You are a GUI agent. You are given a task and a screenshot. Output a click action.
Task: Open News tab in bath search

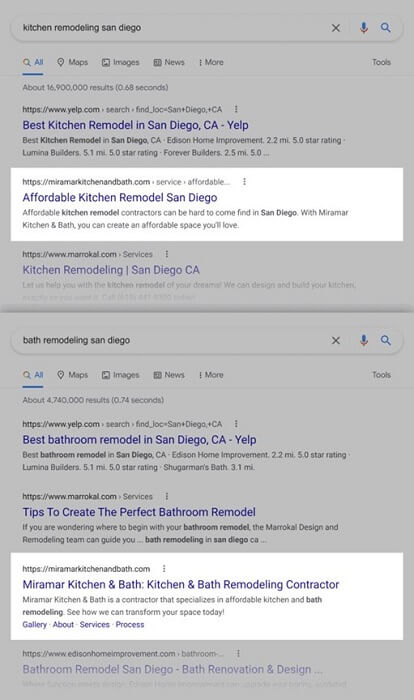(169, 375)
